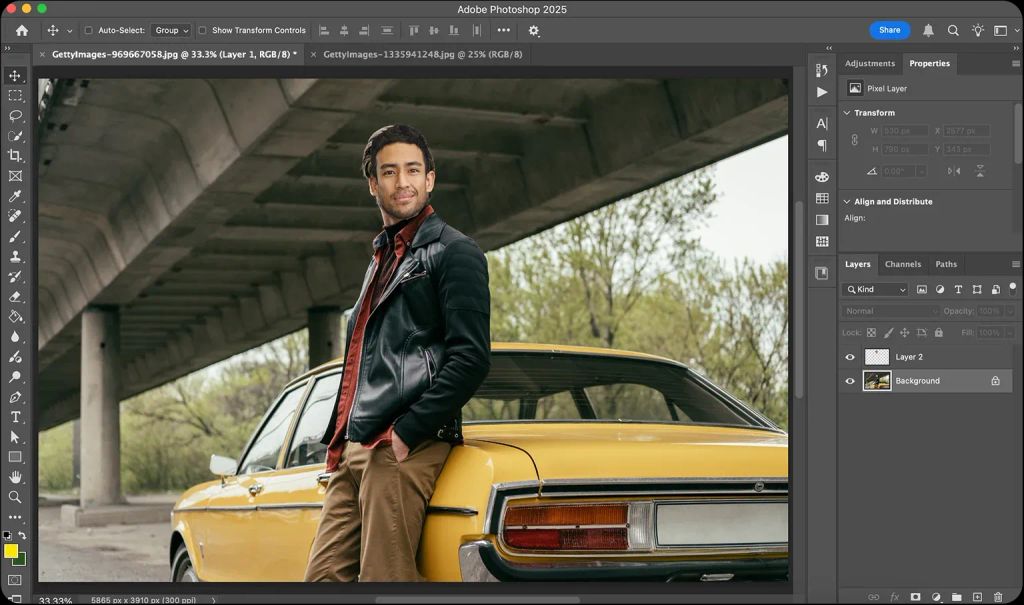Viewport: 1024px width, 605px height.
Task: Switch to the Channels tab
Action: [x=902, y=264]
